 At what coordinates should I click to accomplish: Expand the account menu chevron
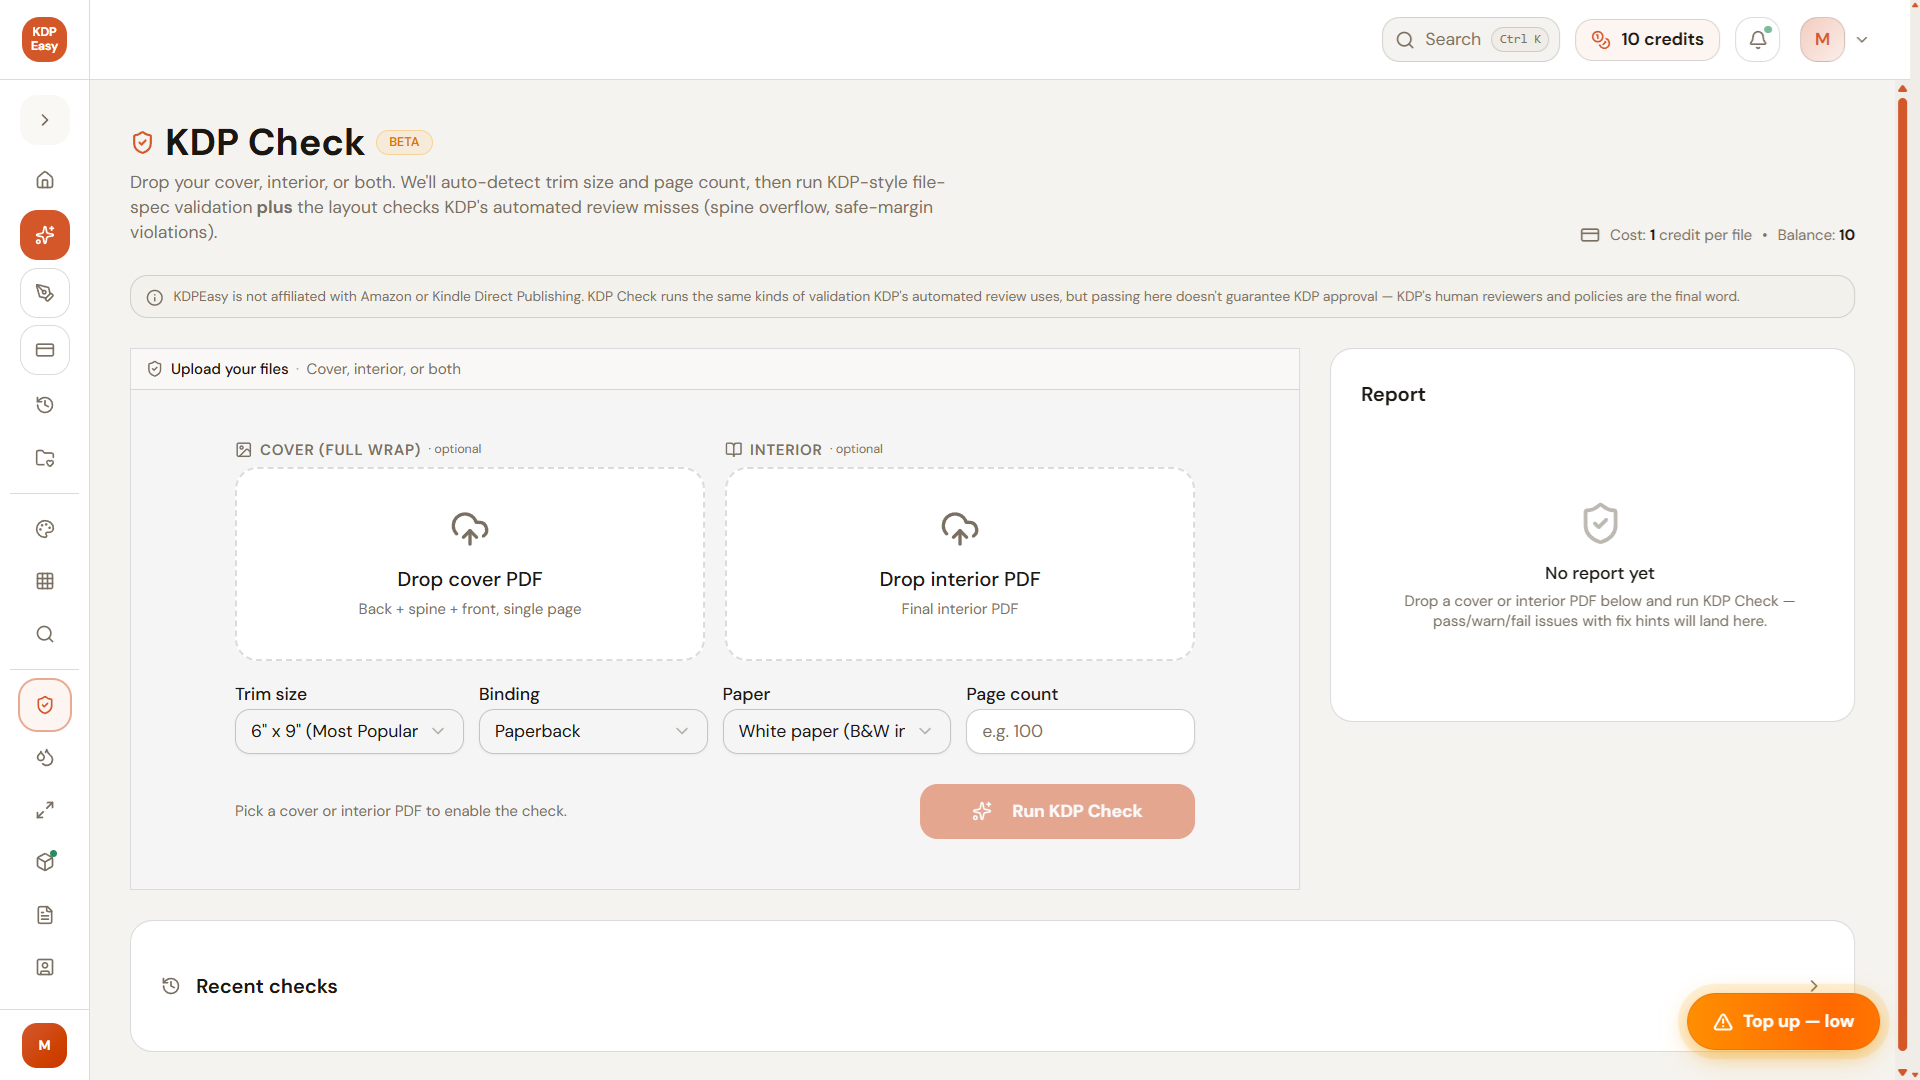(x=1862, y=40)
